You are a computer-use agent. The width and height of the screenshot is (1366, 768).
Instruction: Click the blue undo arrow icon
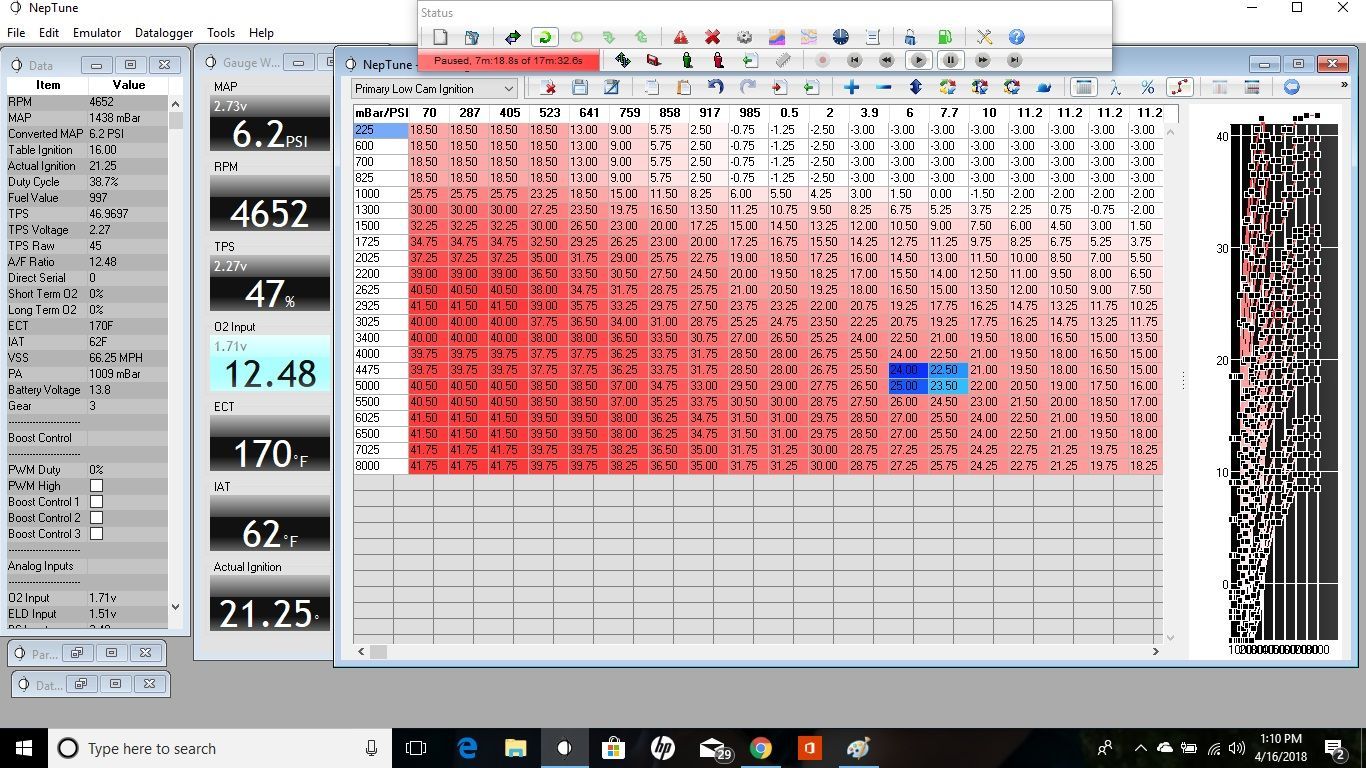716,88
